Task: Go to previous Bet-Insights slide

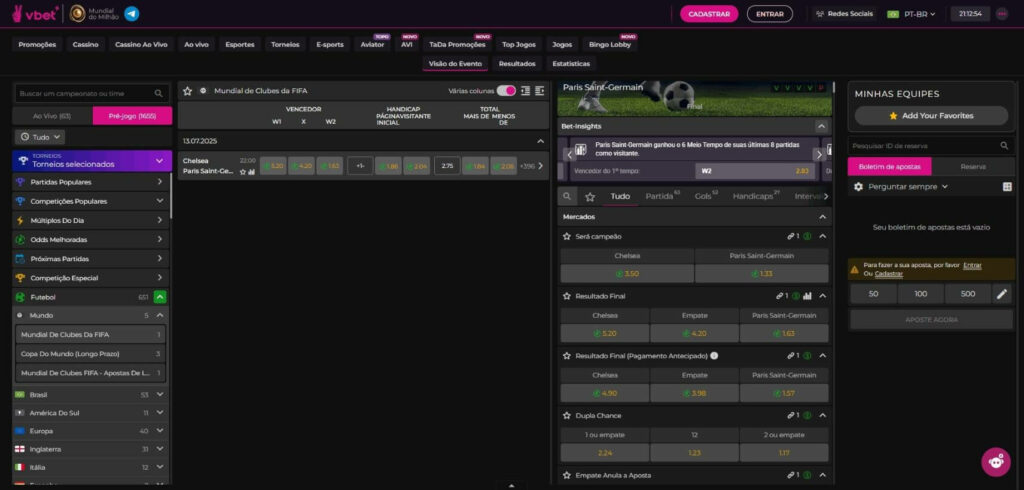Action: tap(569, 155)
